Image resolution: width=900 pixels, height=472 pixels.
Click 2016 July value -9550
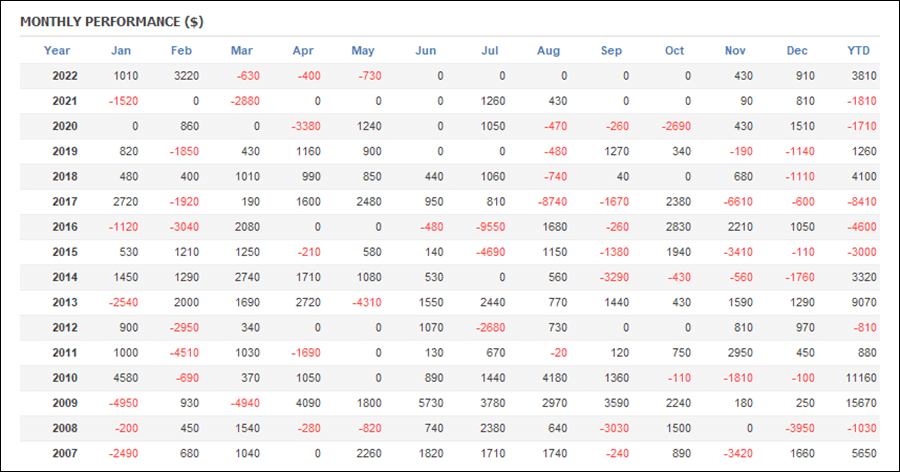pyautogui.click(x=491, y=227)
